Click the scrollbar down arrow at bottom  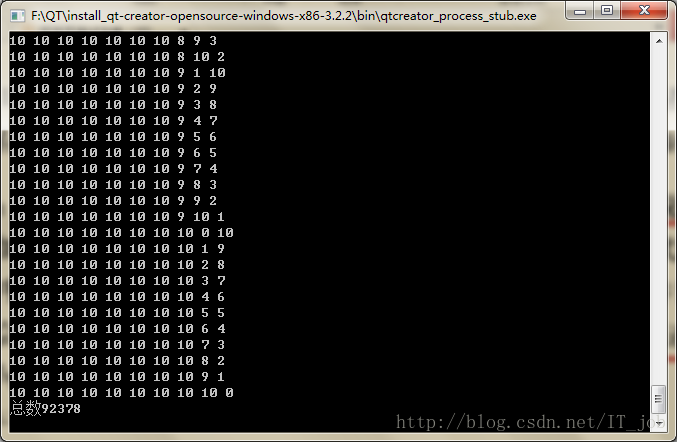tap(659, 423)
